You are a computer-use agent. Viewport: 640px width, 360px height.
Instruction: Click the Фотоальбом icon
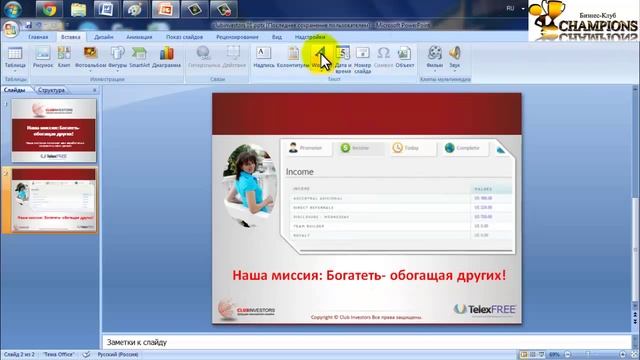coord(90,53)
